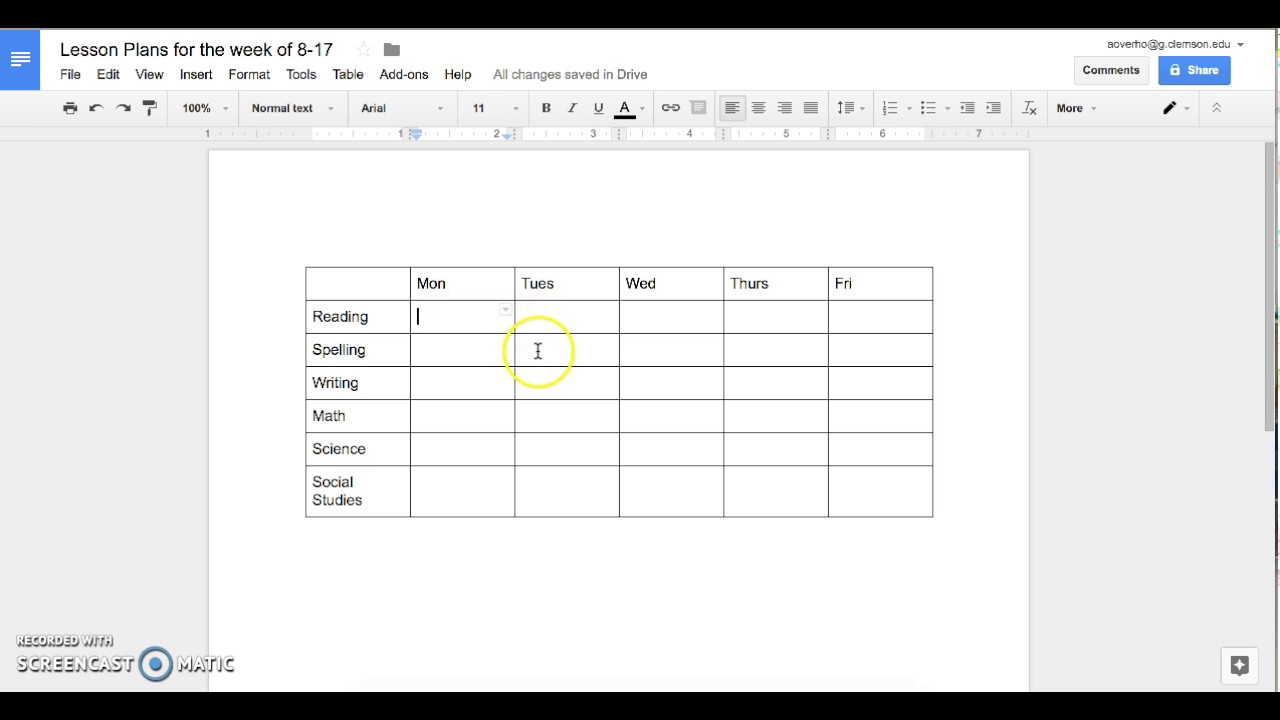Star the document
Image resolution: width=1280 pixels, height=720 pixels.
364,49
